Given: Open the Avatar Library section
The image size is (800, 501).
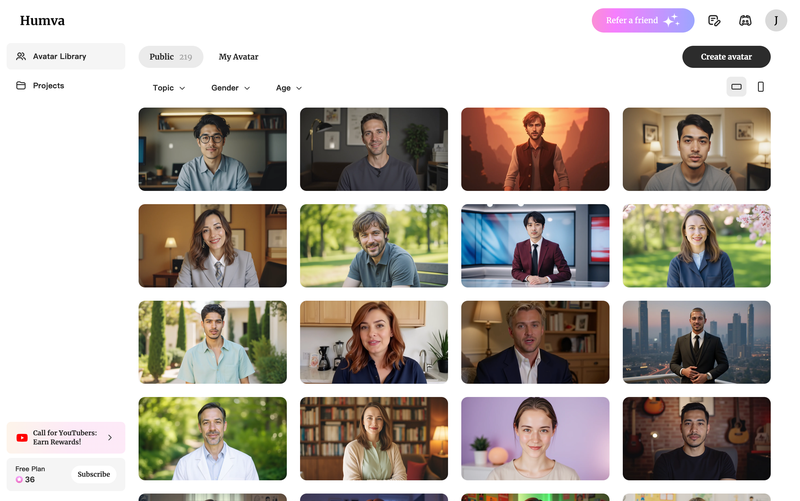Looking at the screenshot, I should [x=66, y=56].
